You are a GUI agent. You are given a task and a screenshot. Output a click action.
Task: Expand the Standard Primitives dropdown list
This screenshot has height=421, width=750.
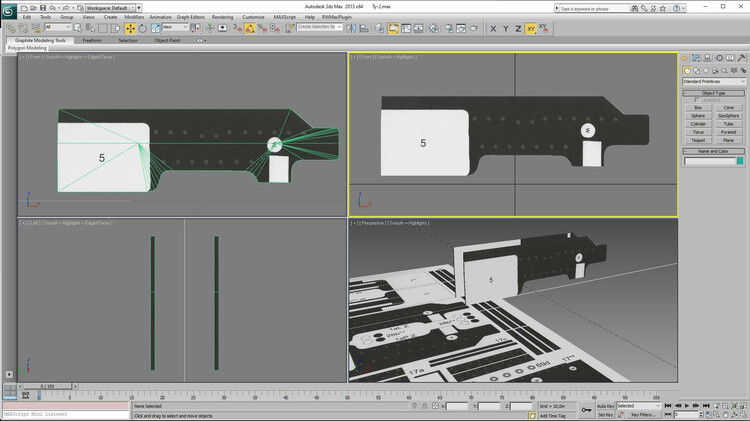tap(714, 81)
